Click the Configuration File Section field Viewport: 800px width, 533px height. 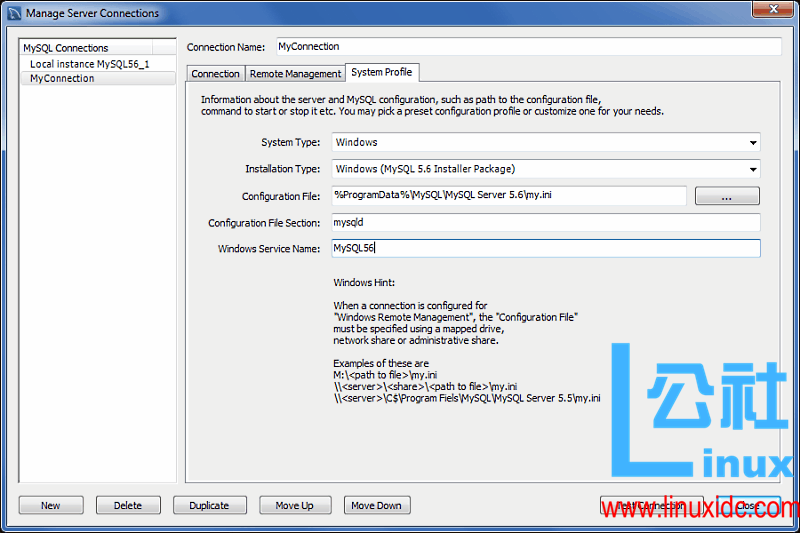point(546,222)
